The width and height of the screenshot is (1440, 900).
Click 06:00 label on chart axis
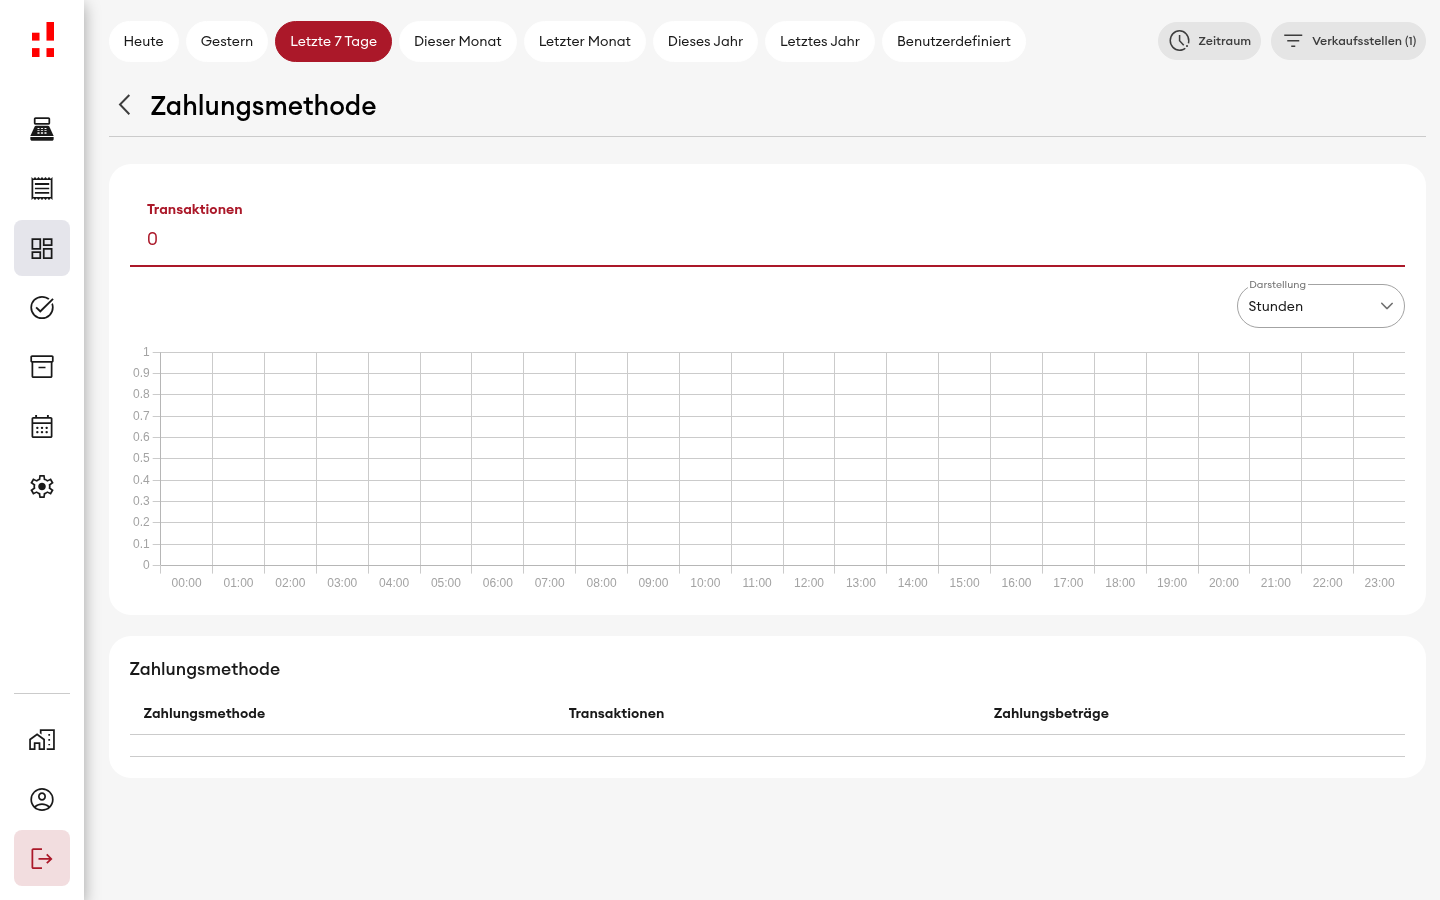[498, 583]
